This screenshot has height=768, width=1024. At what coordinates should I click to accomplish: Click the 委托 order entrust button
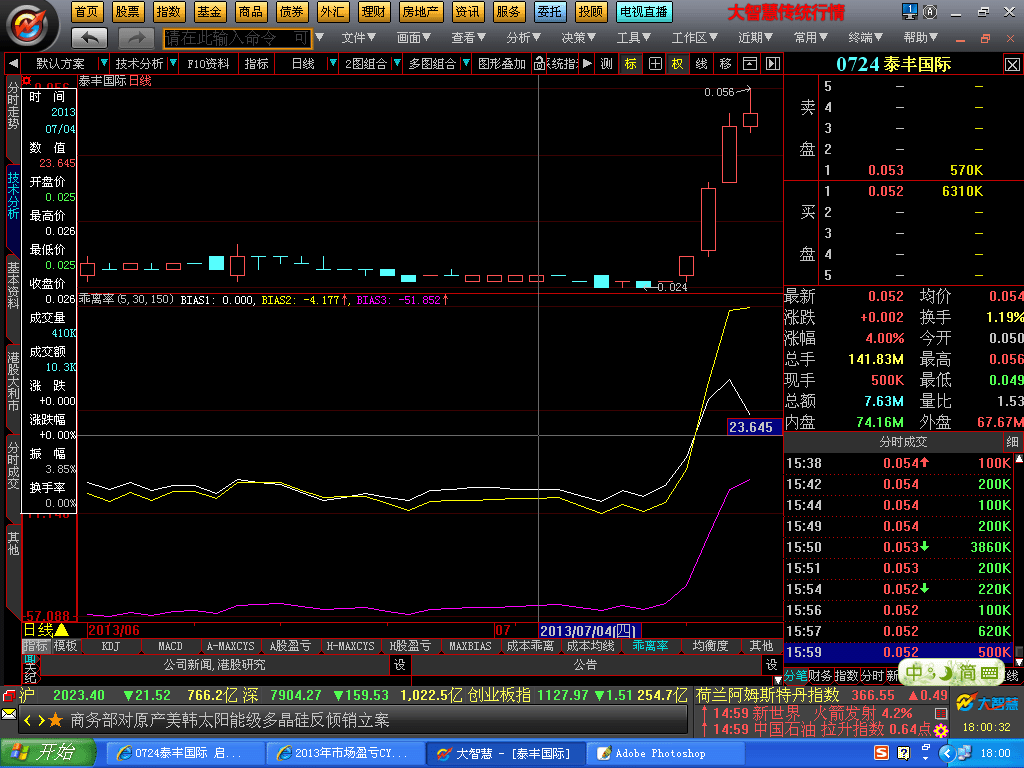click(x=549, y=12)
